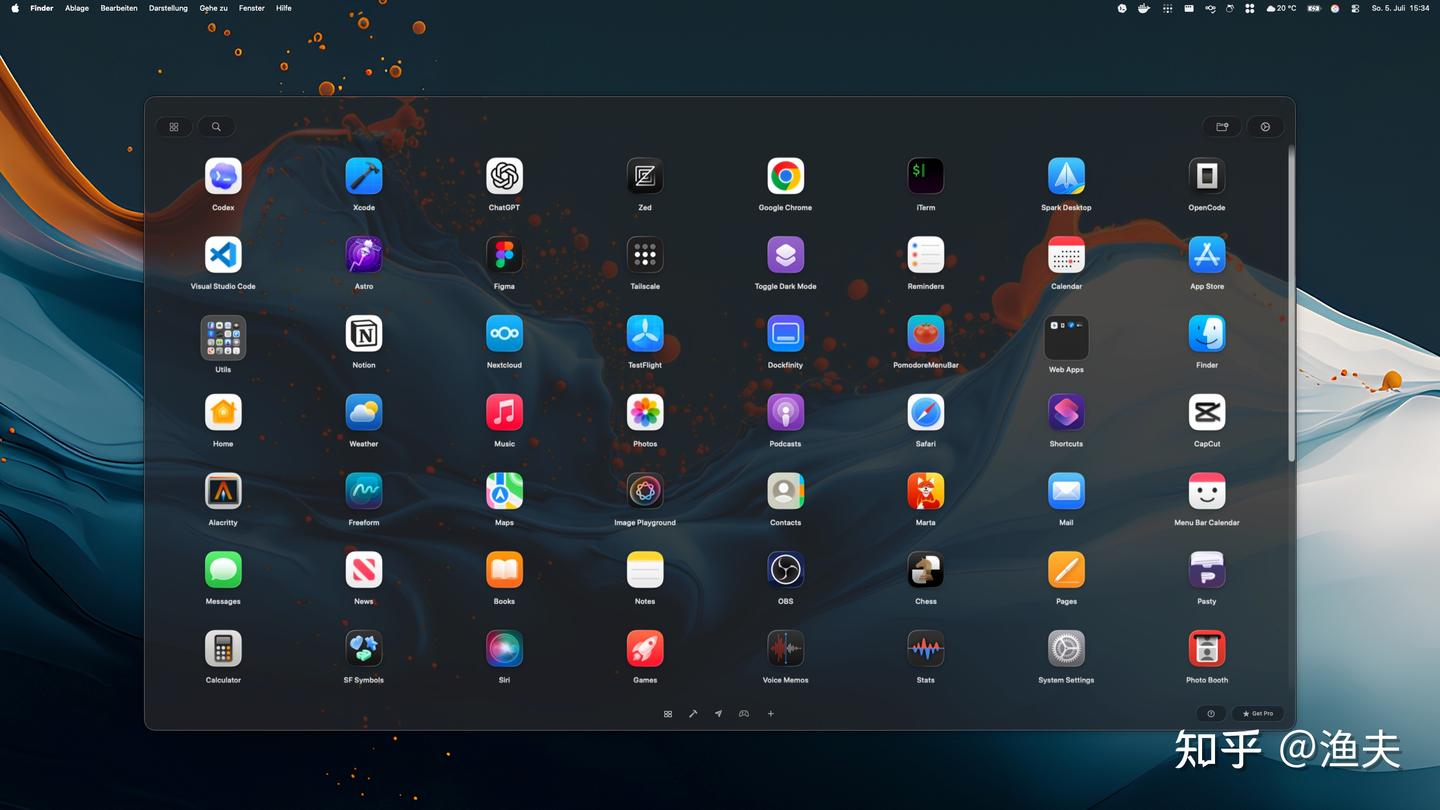Launch the Music app
The width and height of the screenshot is (1440, 810).
[x=504, y=412]
